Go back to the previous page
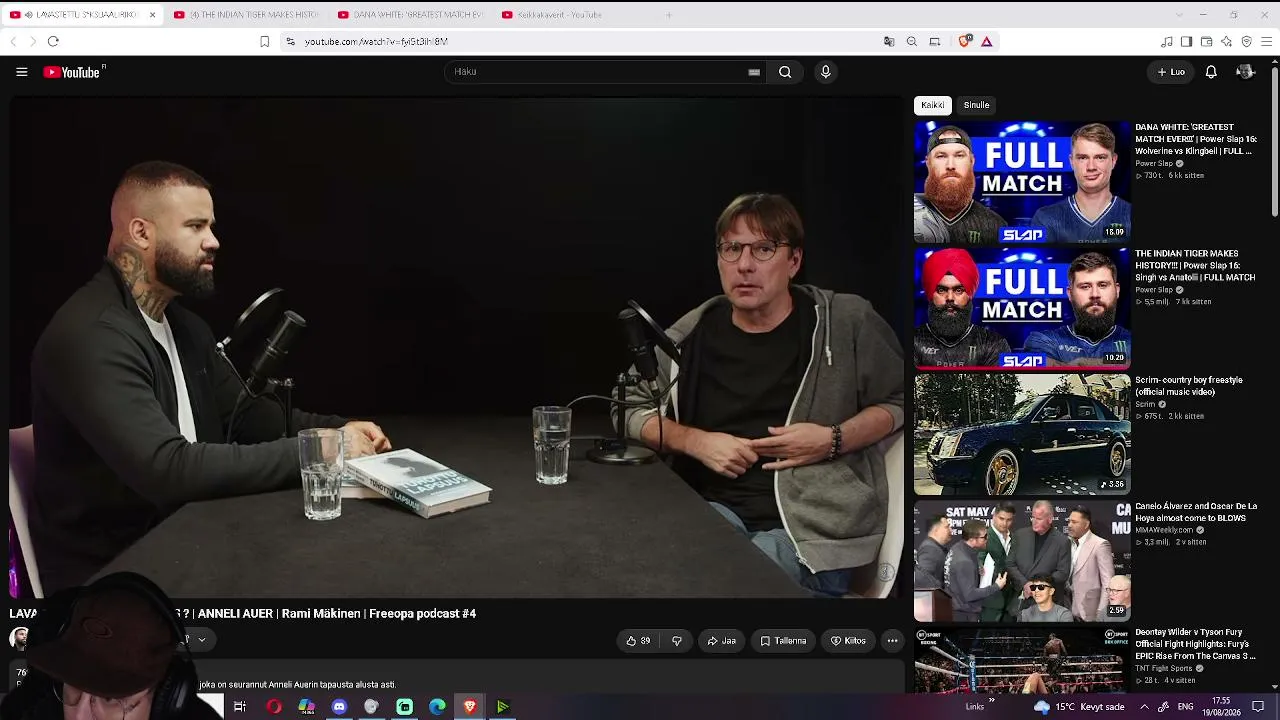Image resolution: width=1280 pixels, height=720 pixels. pos(13,41)
